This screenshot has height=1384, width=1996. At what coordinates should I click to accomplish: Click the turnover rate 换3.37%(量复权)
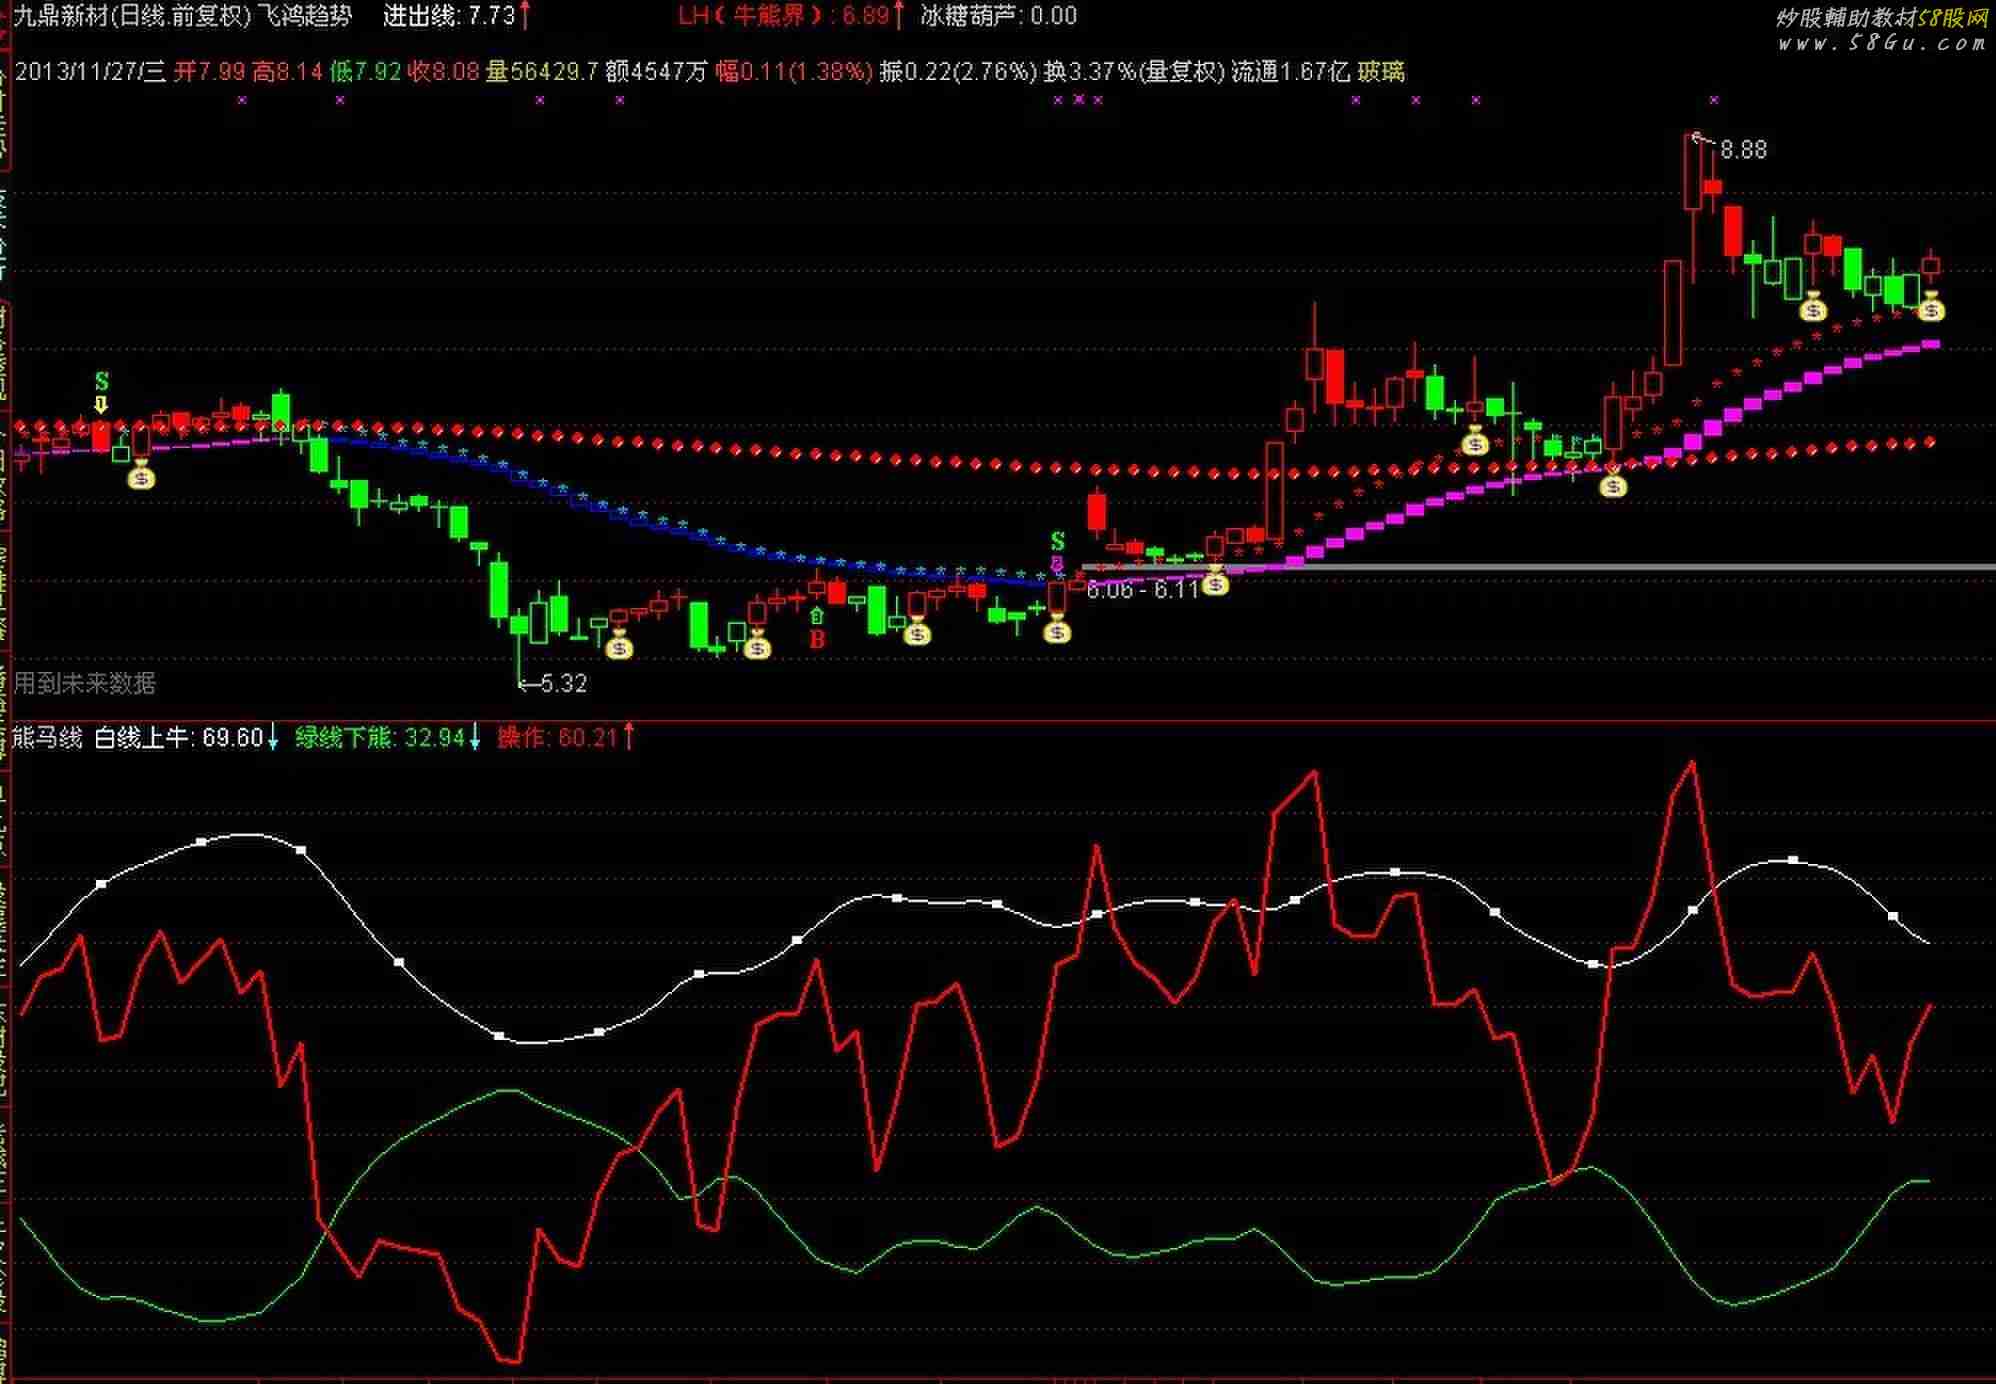point(1134,71)
